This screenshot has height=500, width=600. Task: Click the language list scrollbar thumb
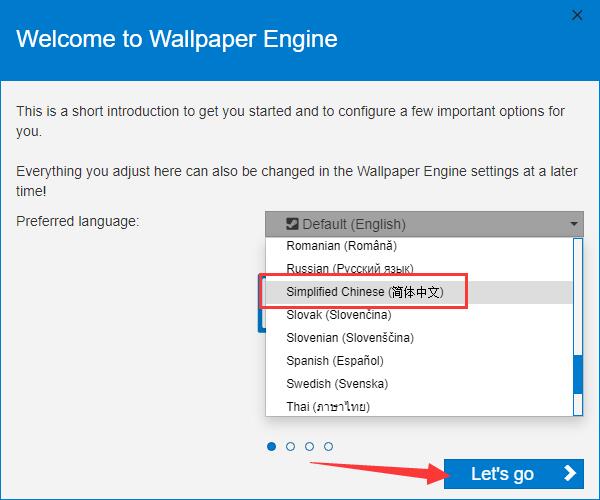(578, 374)
